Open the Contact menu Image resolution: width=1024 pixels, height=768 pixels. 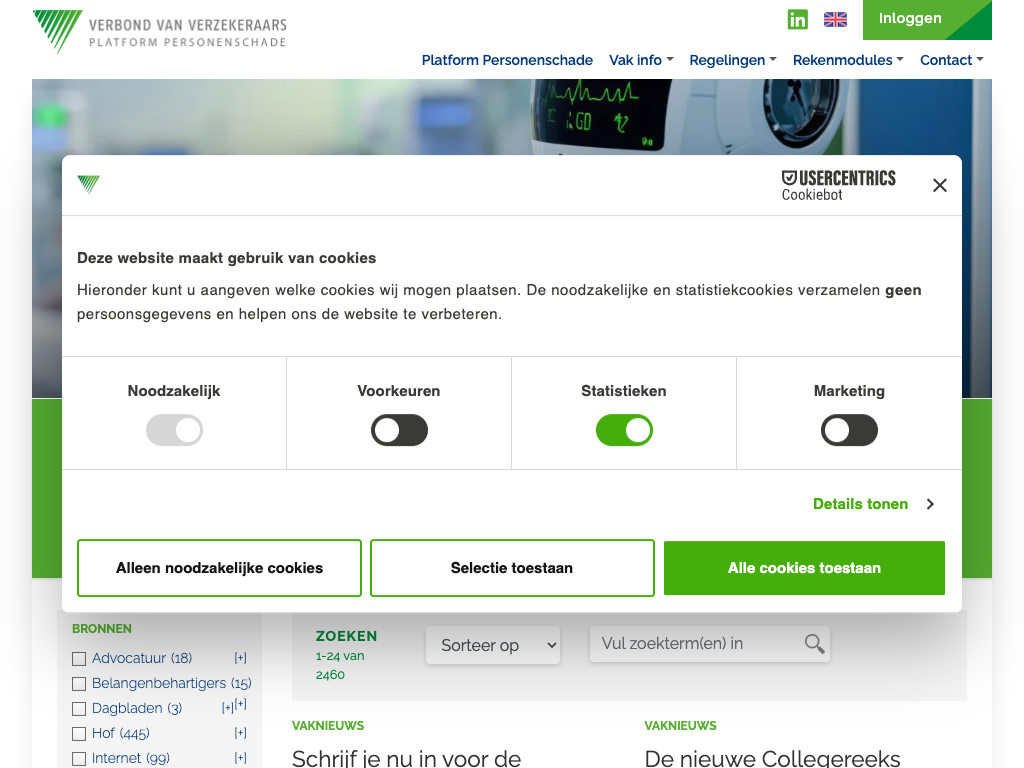pyautogui.click(x=951, y=60)
